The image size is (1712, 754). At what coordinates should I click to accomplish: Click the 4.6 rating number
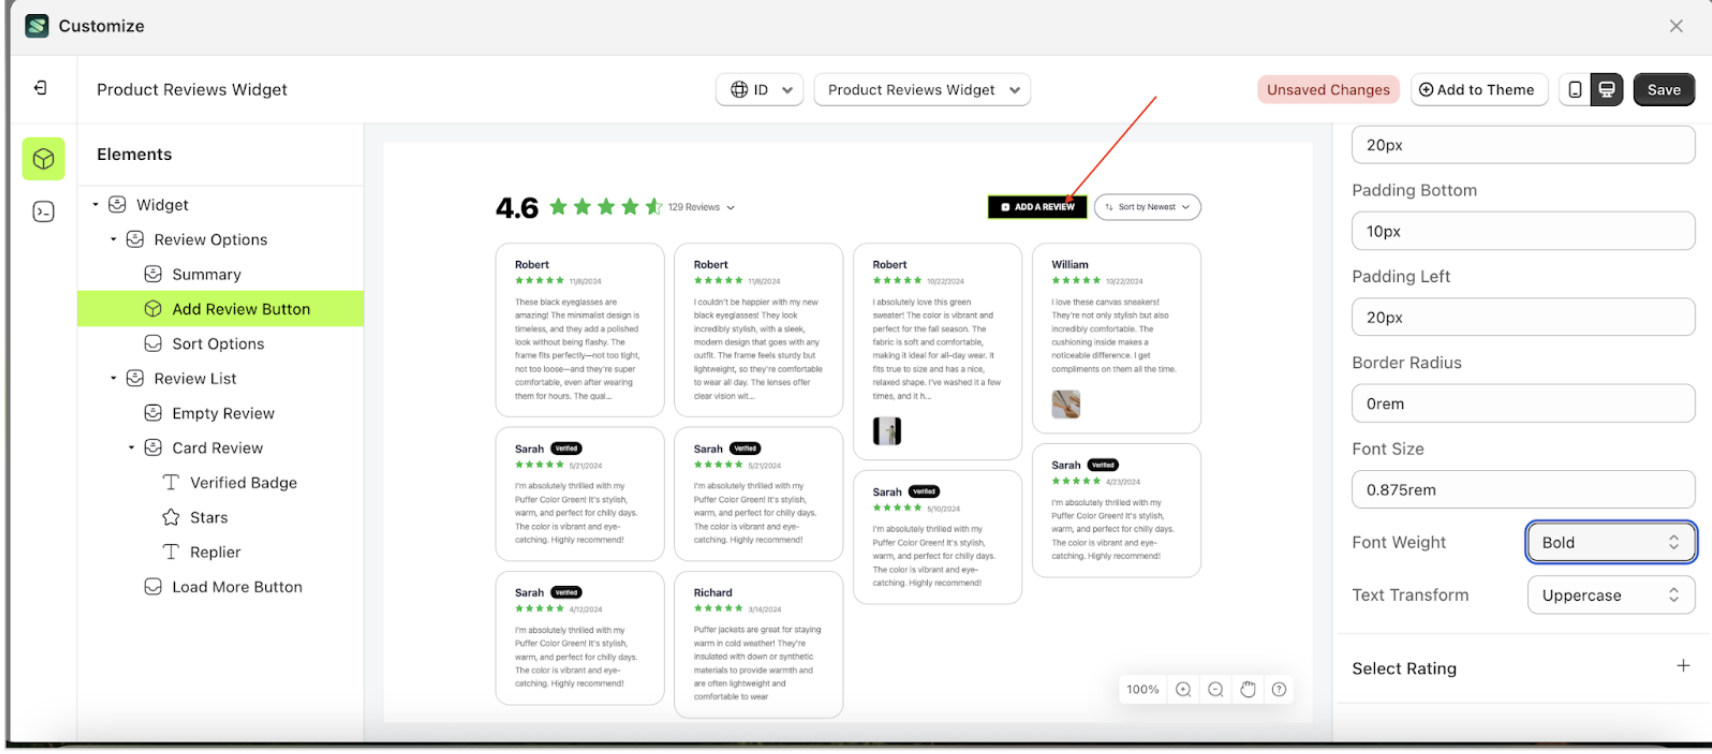click(x=517, y=208)
